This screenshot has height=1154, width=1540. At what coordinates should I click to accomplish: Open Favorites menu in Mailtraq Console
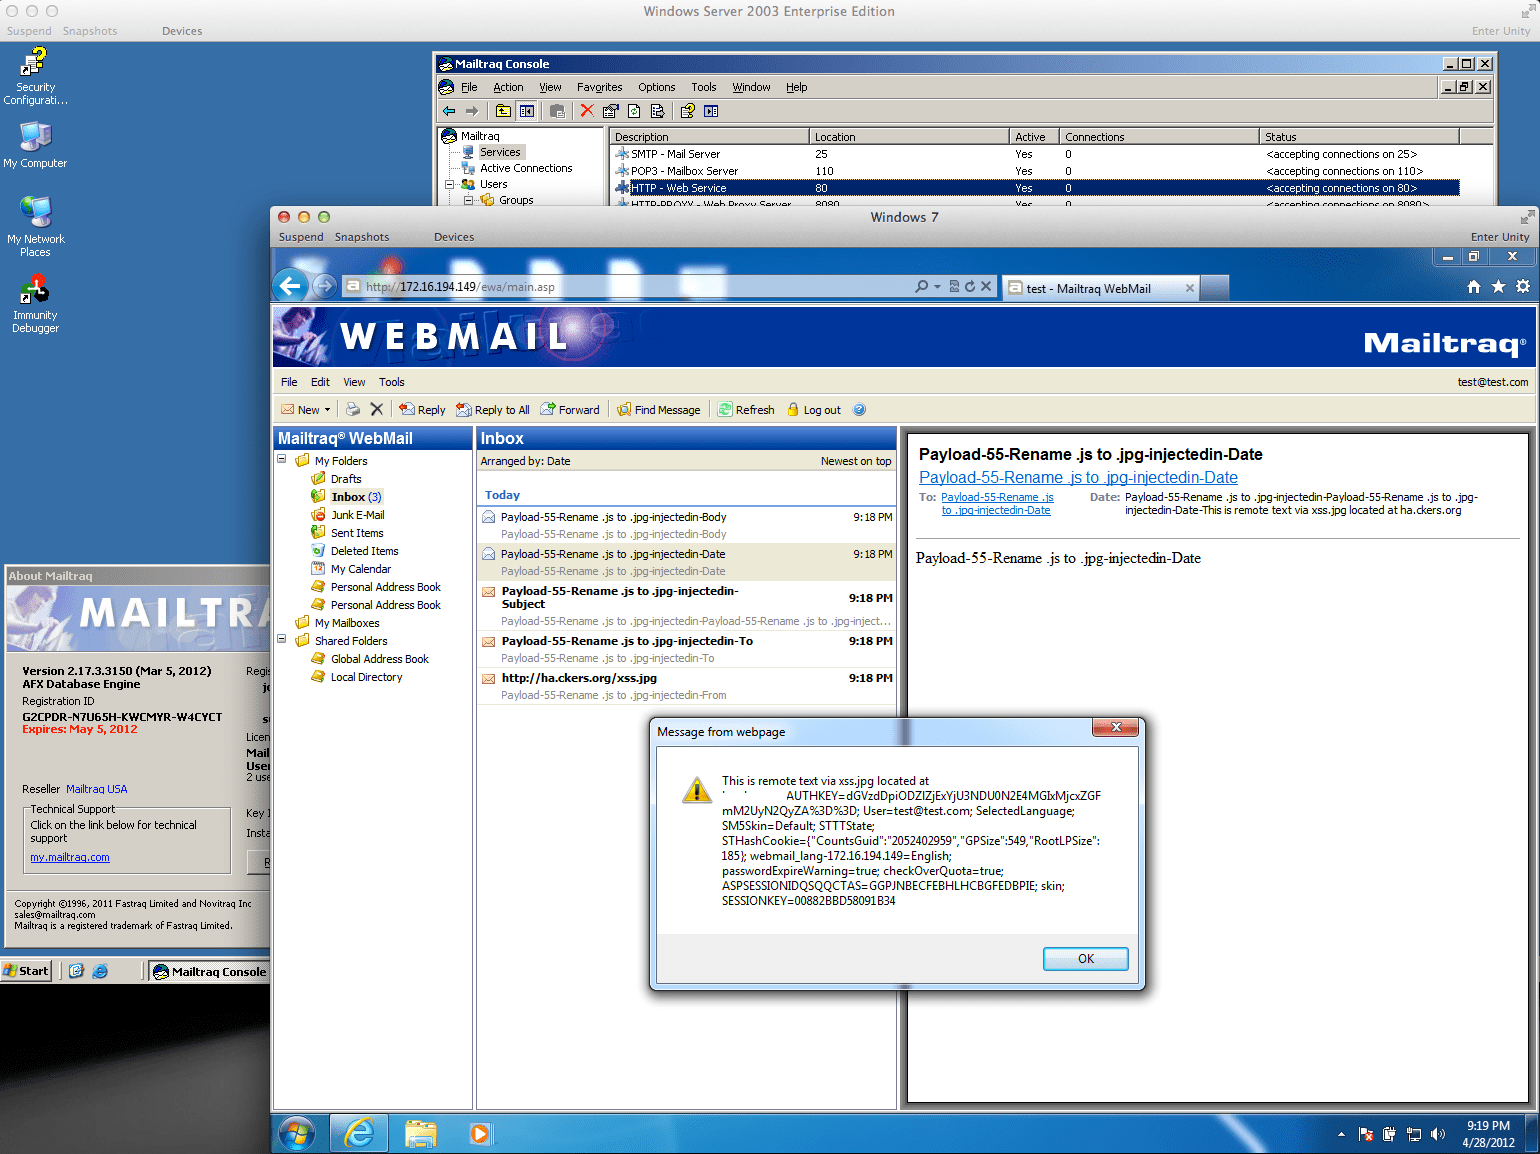click(x=599, y=87)
